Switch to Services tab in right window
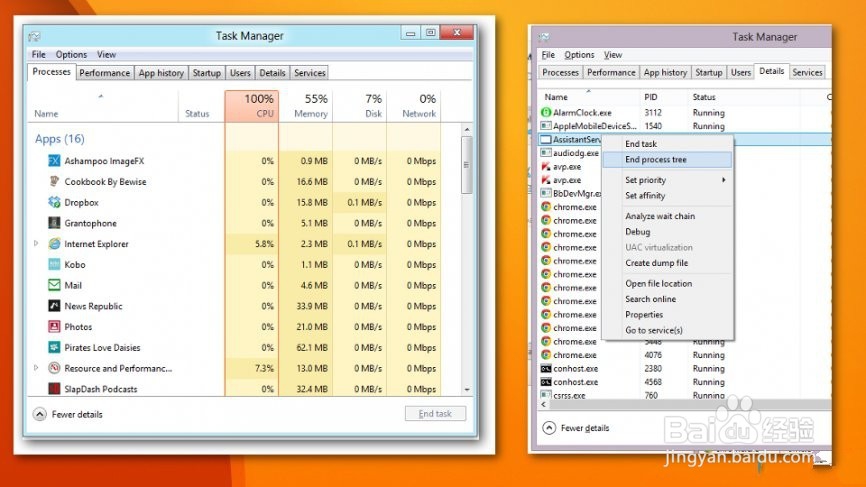 pyautogui.click(x=807, y=72)
